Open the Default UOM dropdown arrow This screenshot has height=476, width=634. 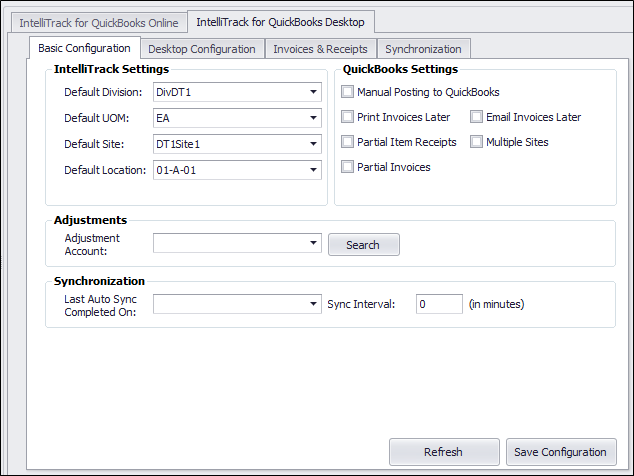[313, 118]
